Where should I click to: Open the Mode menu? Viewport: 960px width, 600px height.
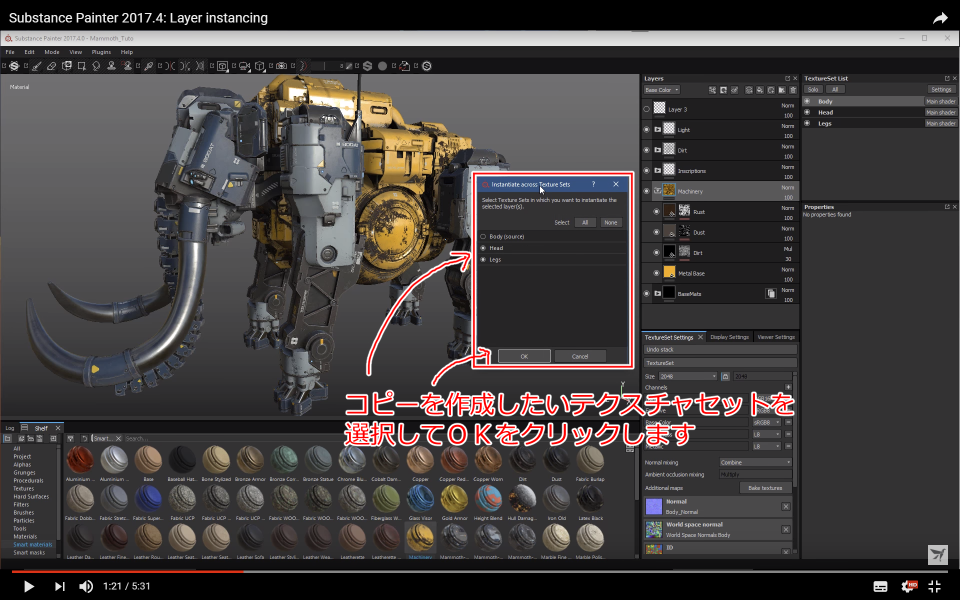(x=51, y=52)
